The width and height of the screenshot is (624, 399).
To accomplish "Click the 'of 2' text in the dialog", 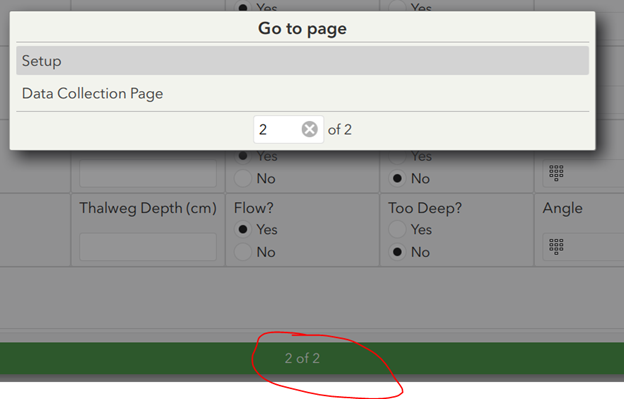I will [339, 130].
